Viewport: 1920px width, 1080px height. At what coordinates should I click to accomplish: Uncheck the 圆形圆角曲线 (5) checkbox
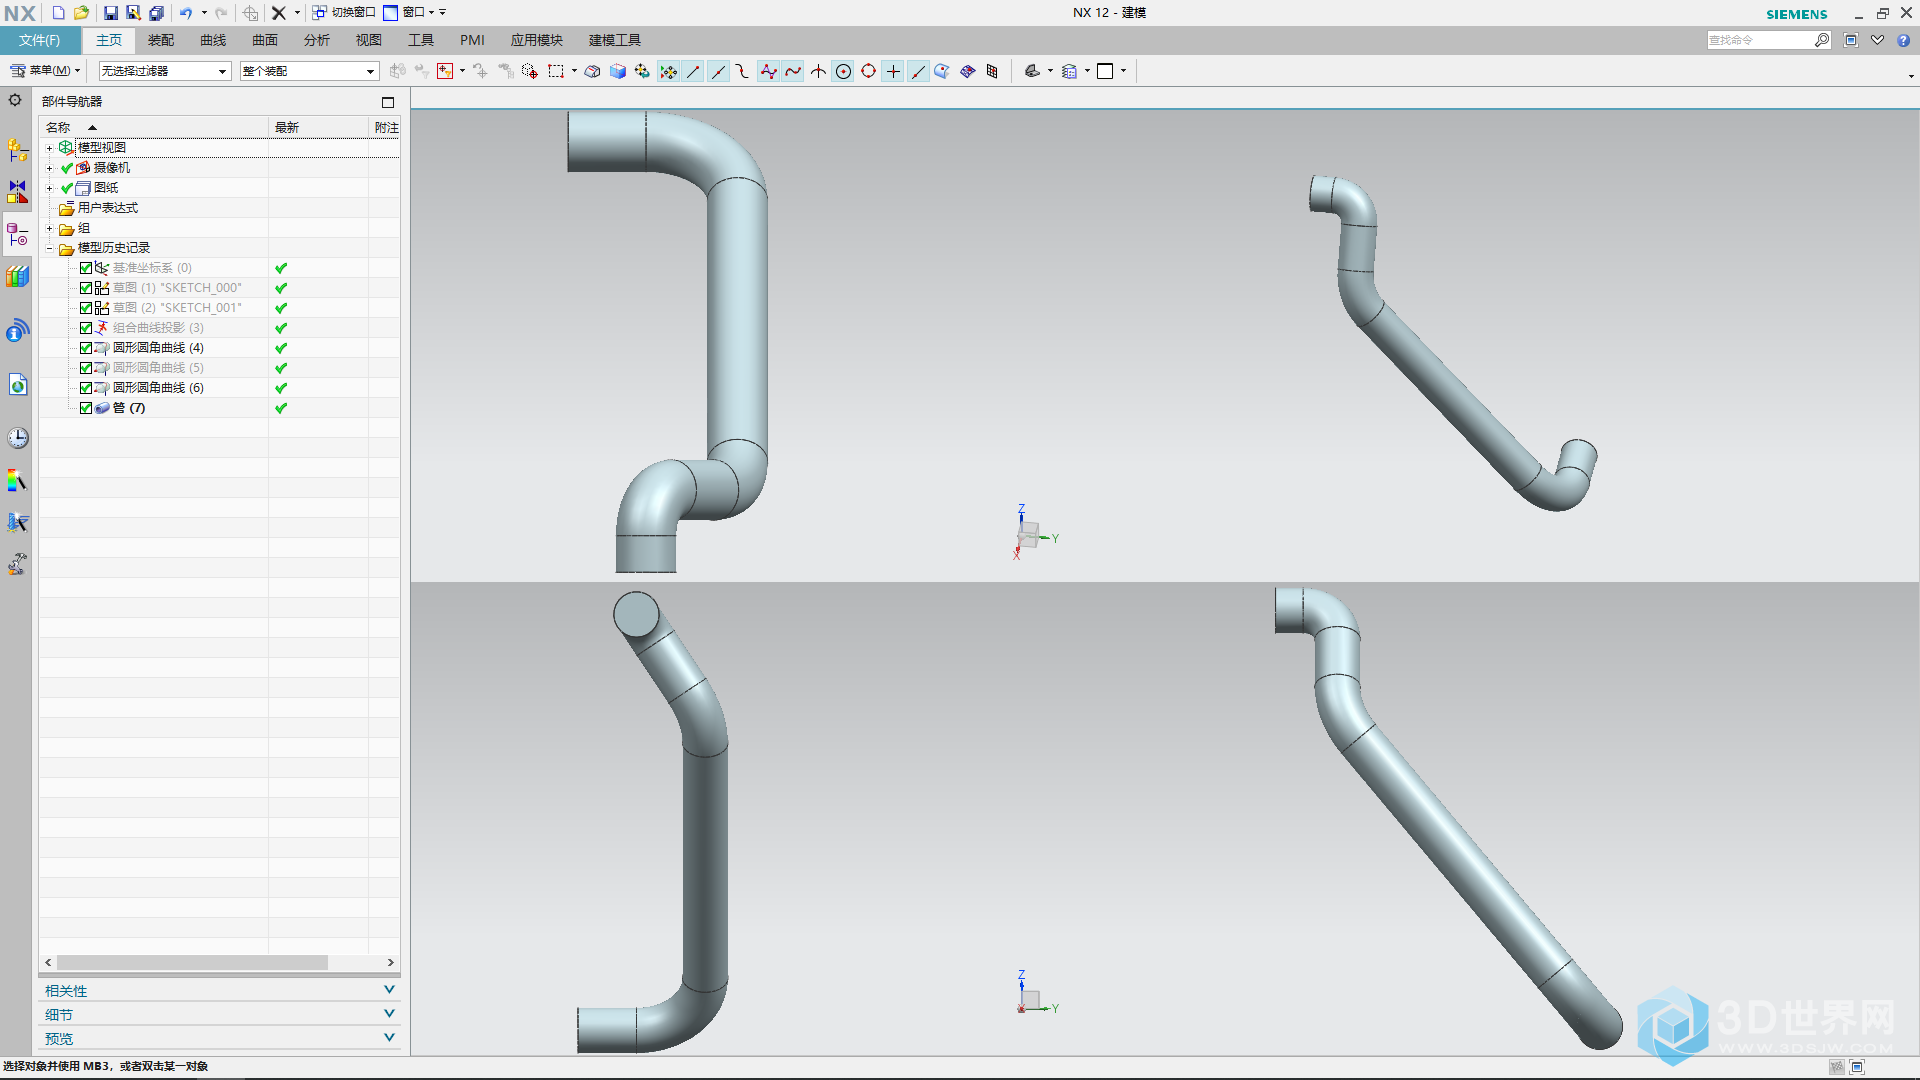click(x=86, y=368)
